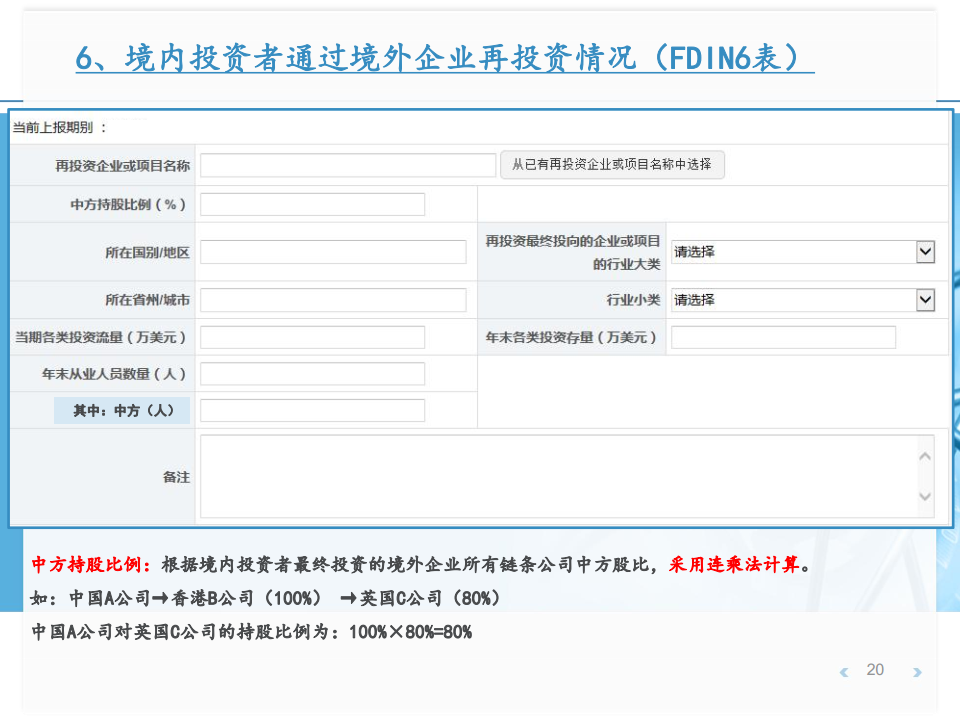Click the 其中：中方（人） input field
This screenshot has width=960, height=720.
tap(312, 410)
